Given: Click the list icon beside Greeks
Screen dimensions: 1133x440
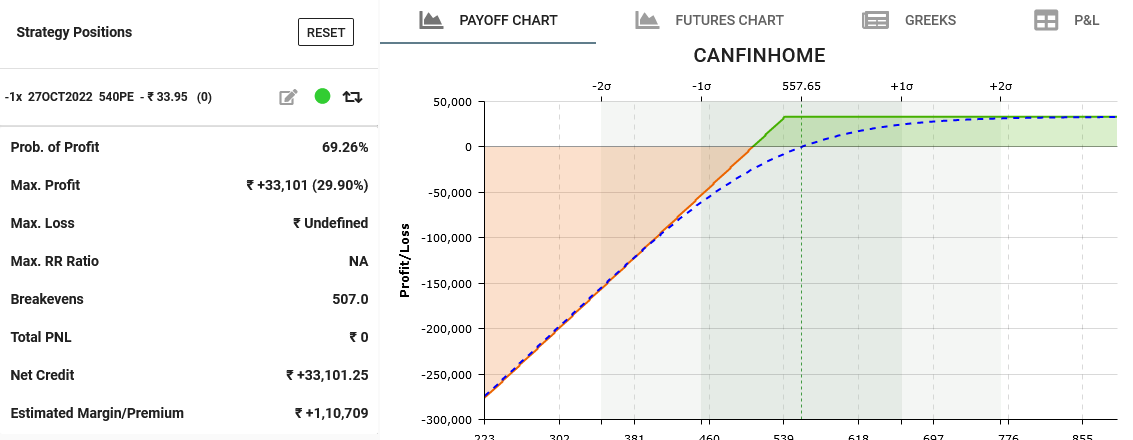Looking at the screenshot, I should tap(875, 20).
